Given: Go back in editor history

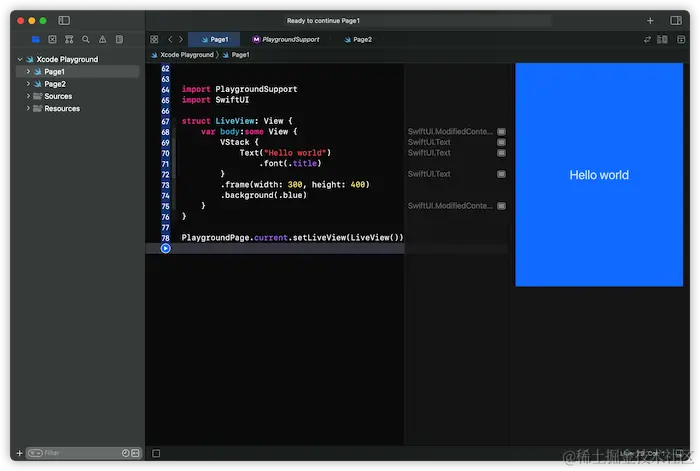Looking at the screenshot, I should 170,39.
